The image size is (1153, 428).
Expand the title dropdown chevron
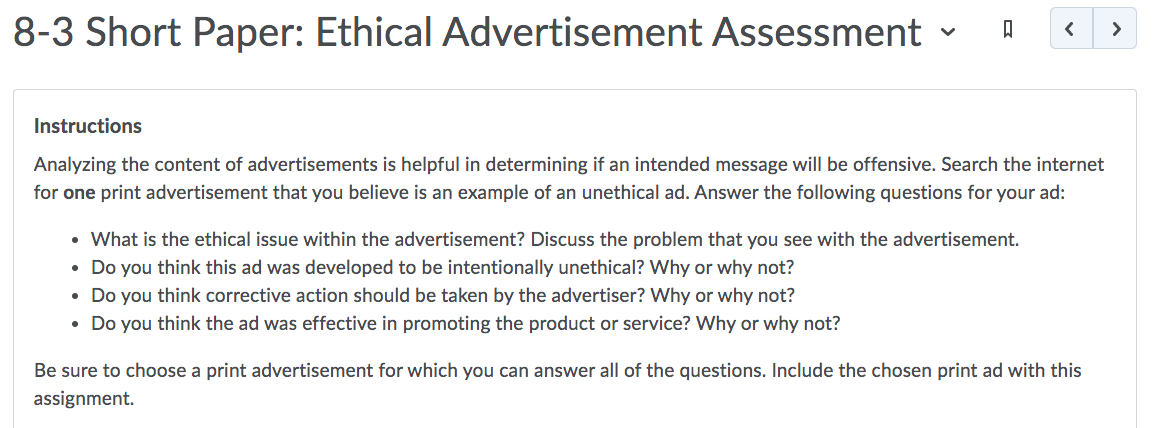tap(949, 32)
